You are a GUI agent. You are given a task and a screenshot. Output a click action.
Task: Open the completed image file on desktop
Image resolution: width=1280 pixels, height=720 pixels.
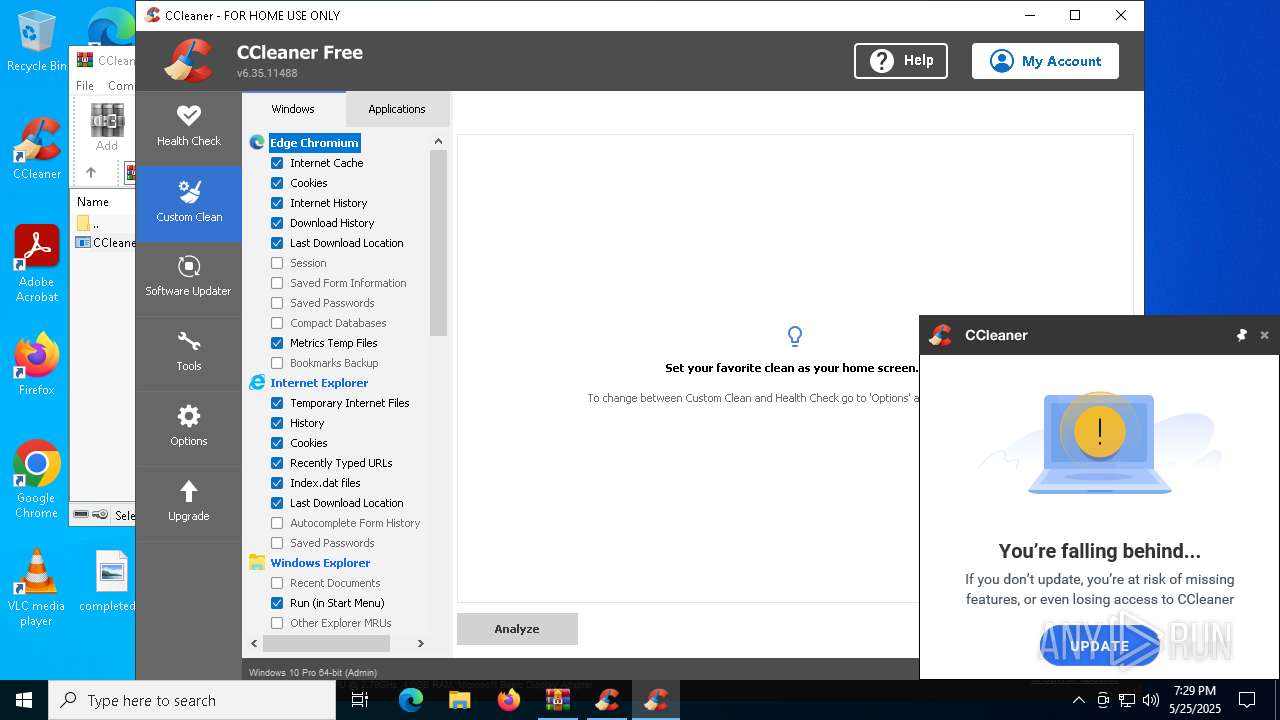(107, 582)
